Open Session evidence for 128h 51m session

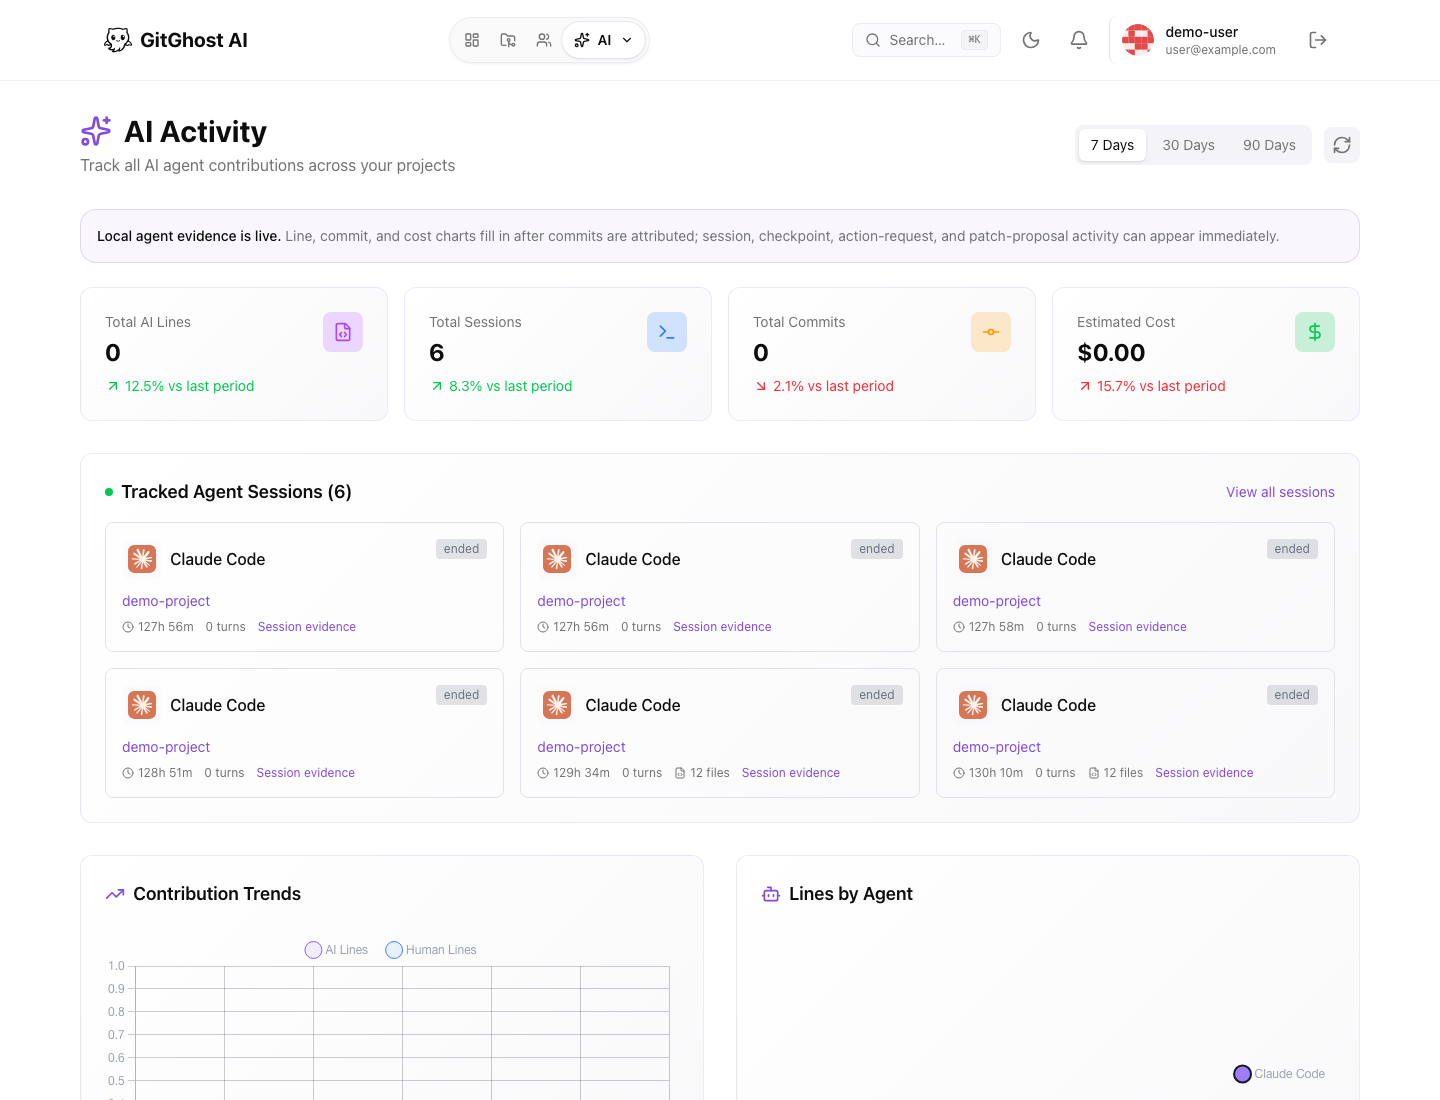[x=305, y=773]
